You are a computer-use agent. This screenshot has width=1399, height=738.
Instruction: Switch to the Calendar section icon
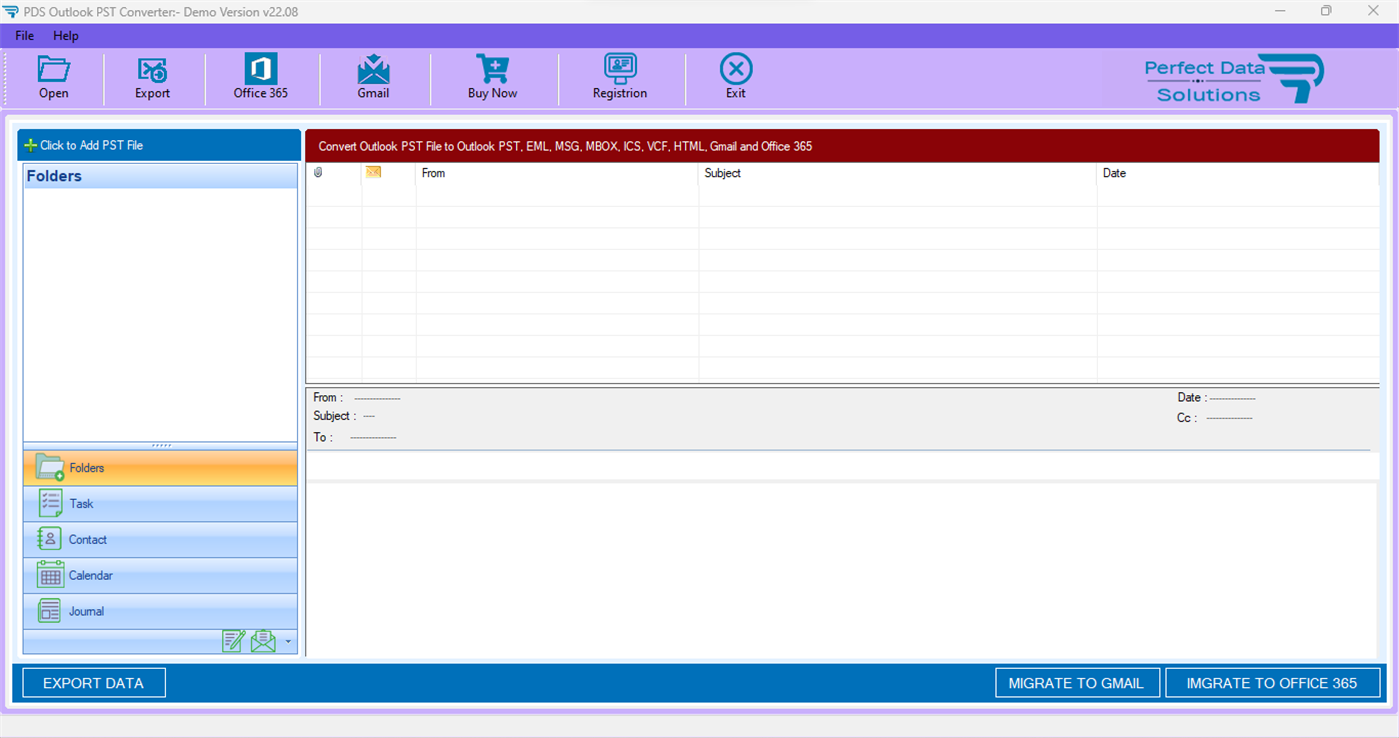pos(160,575)
